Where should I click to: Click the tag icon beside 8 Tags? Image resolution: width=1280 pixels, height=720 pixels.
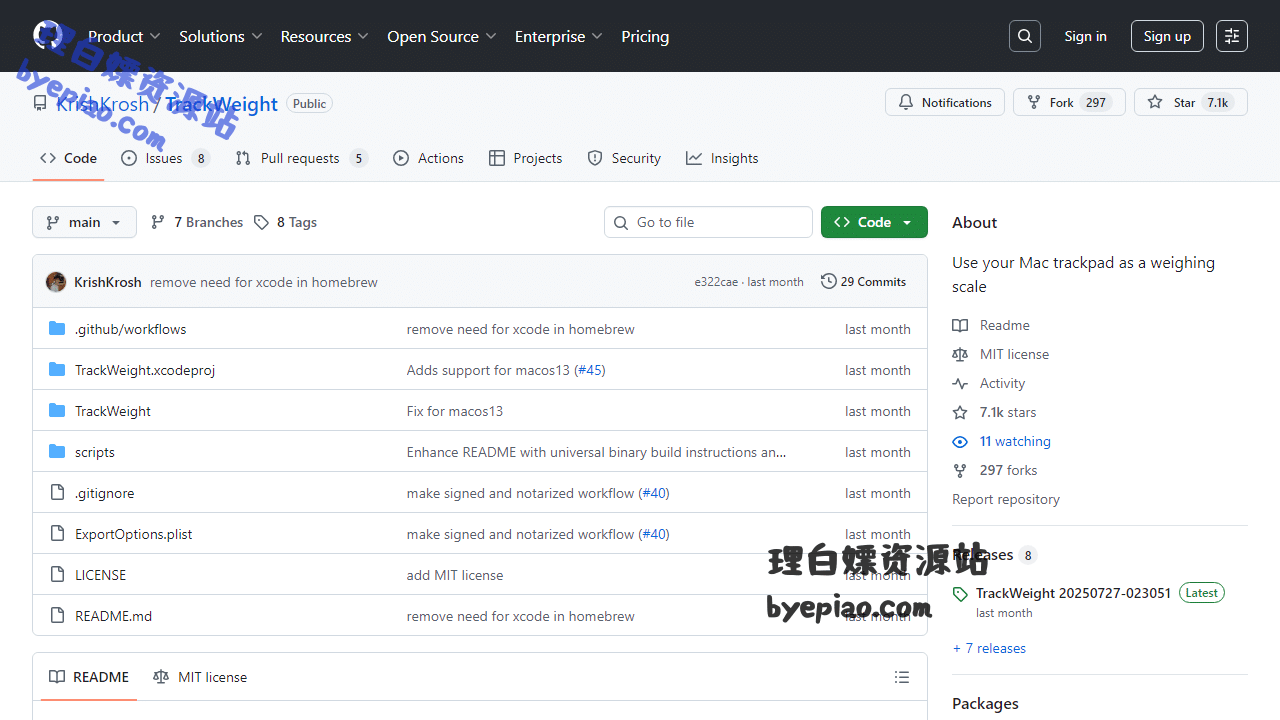(261, 222)
